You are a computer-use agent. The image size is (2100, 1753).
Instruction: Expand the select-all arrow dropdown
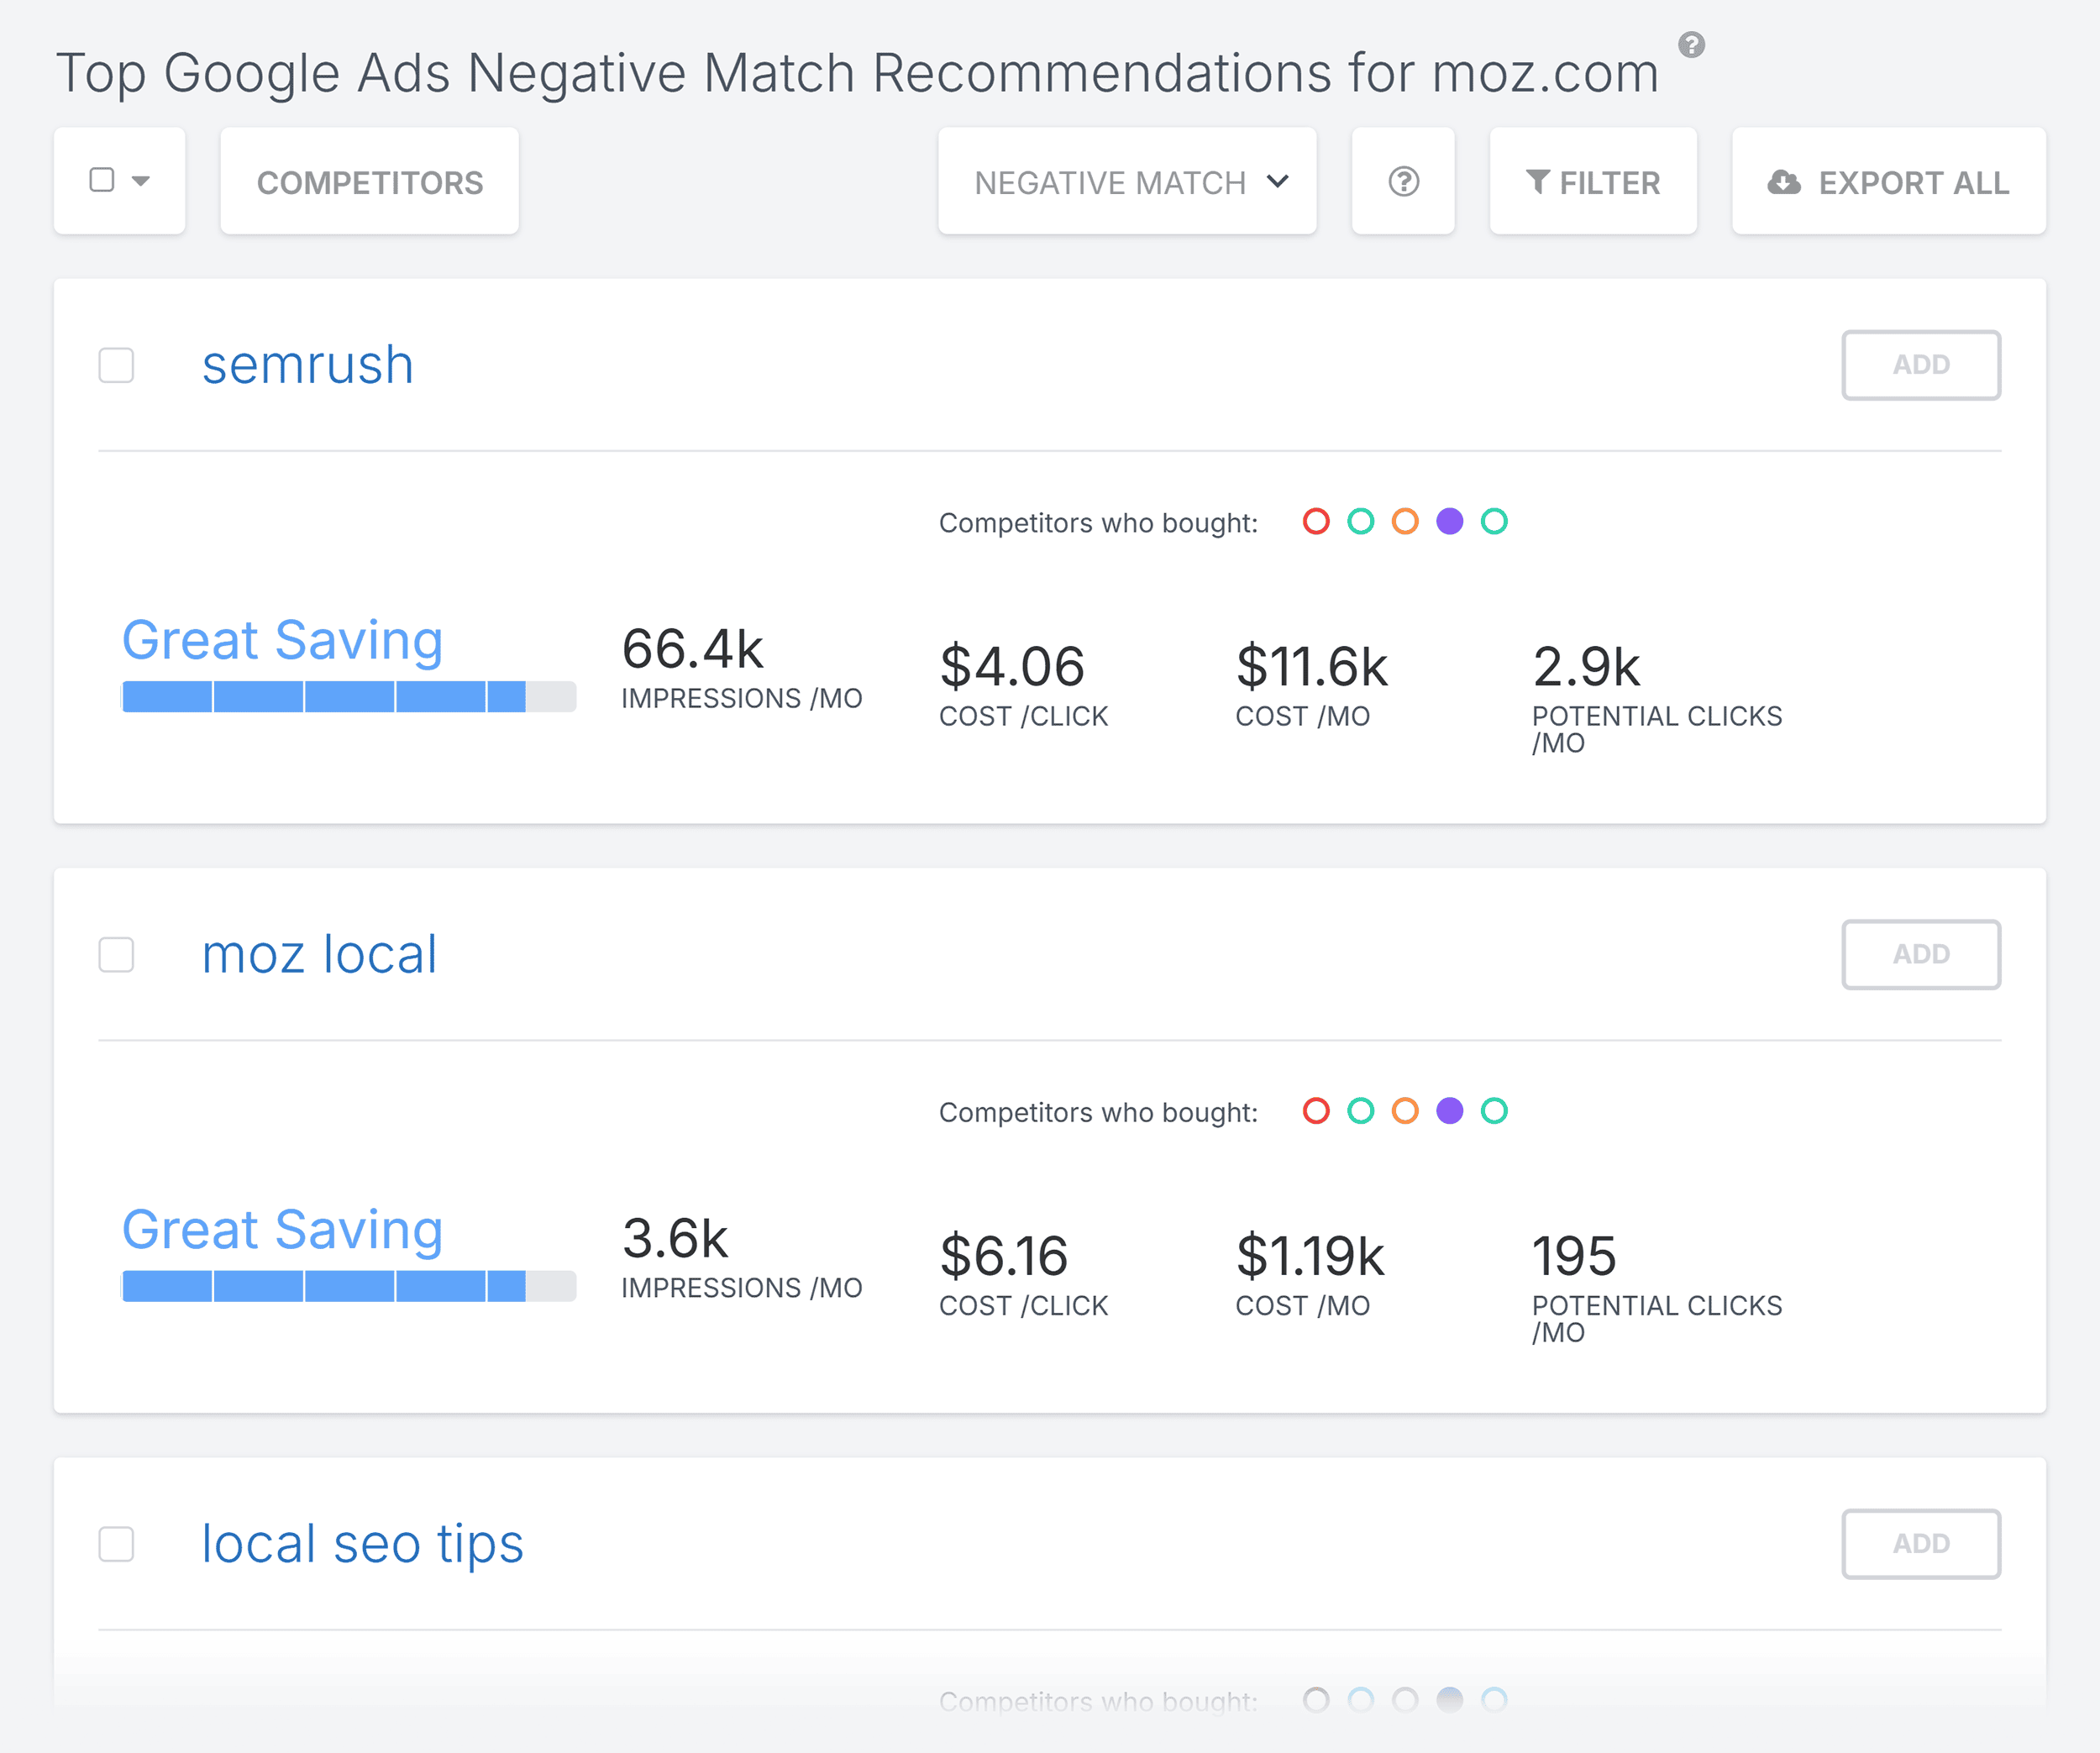click(x=141, y=181)
